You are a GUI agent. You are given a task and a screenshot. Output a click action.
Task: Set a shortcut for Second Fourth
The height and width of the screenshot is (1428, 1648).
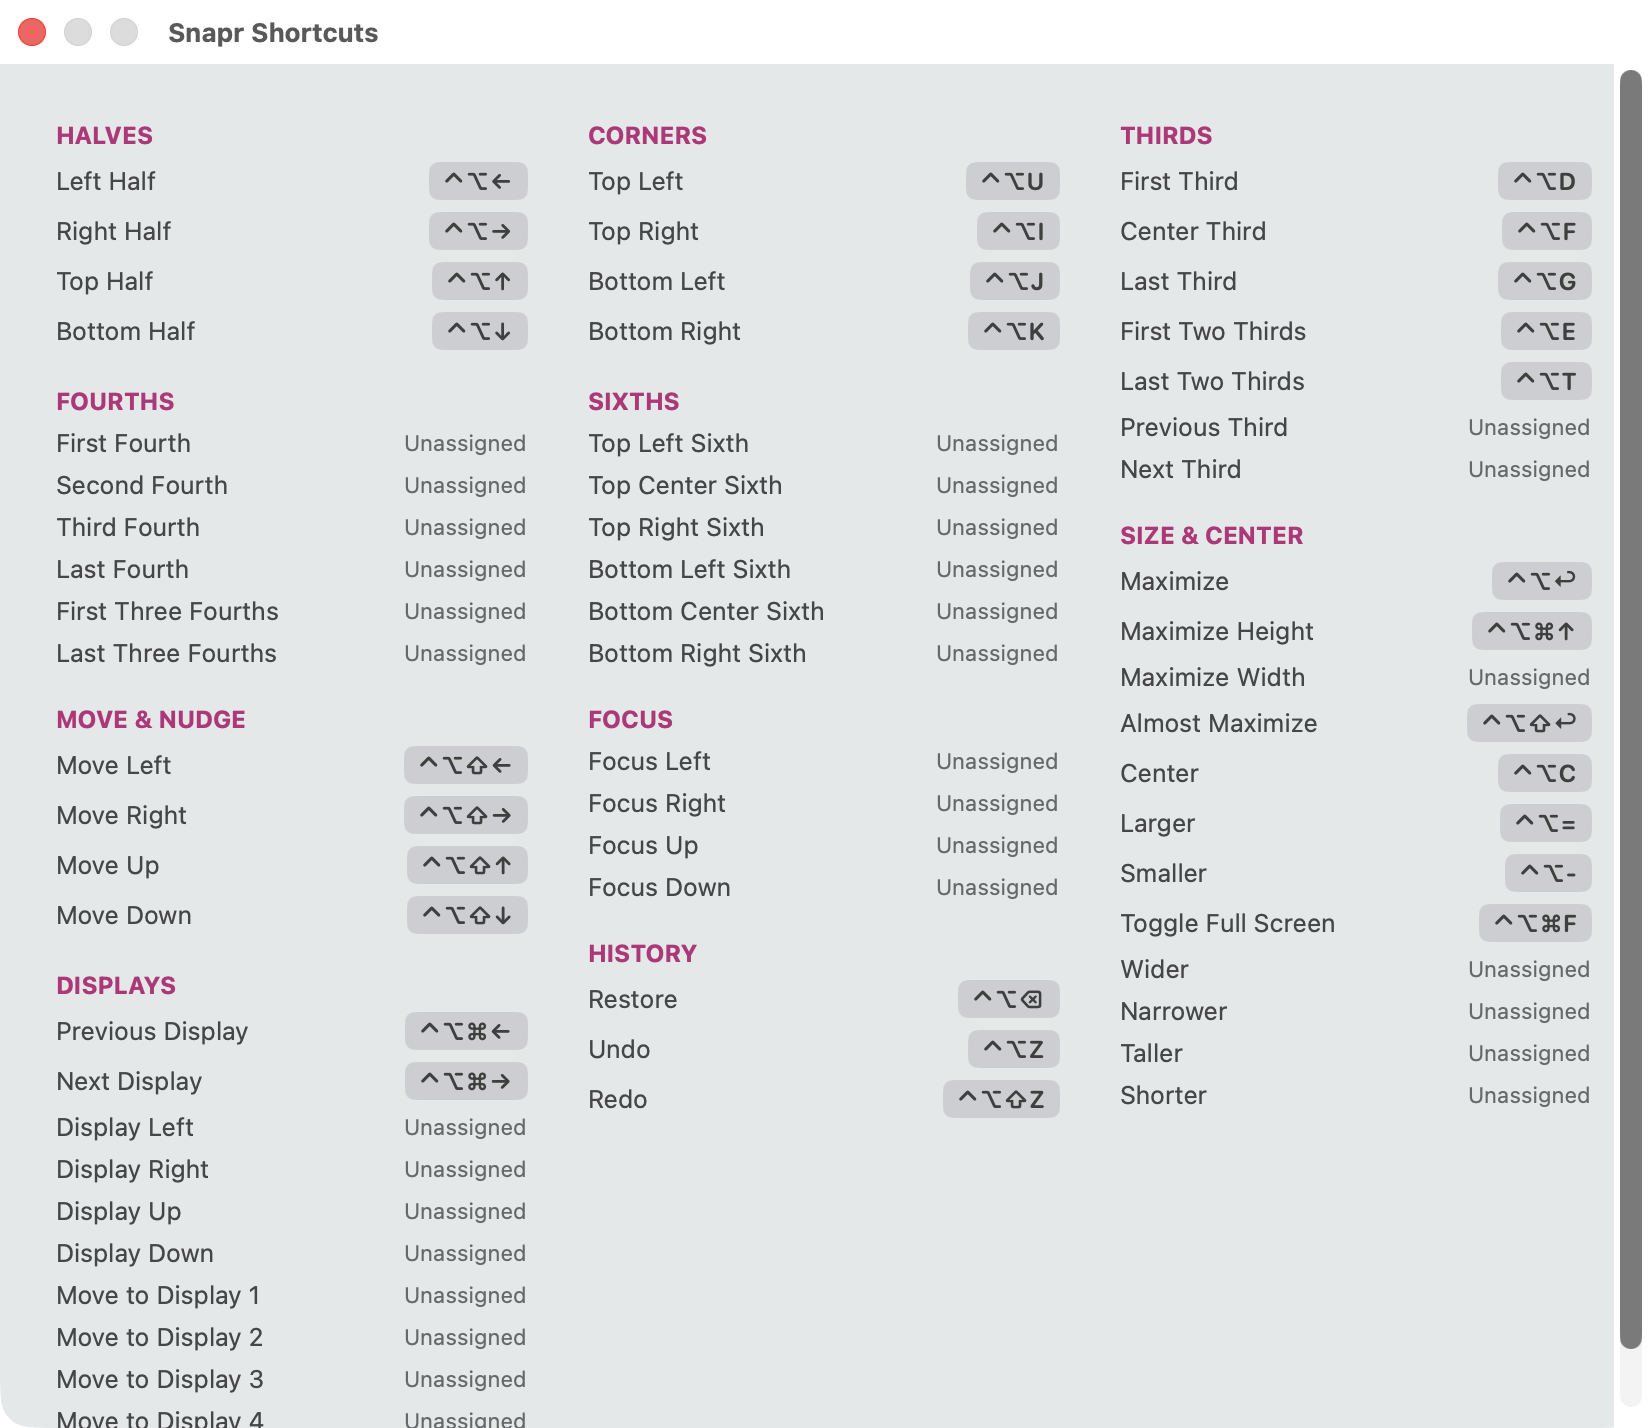pos(465,485)
